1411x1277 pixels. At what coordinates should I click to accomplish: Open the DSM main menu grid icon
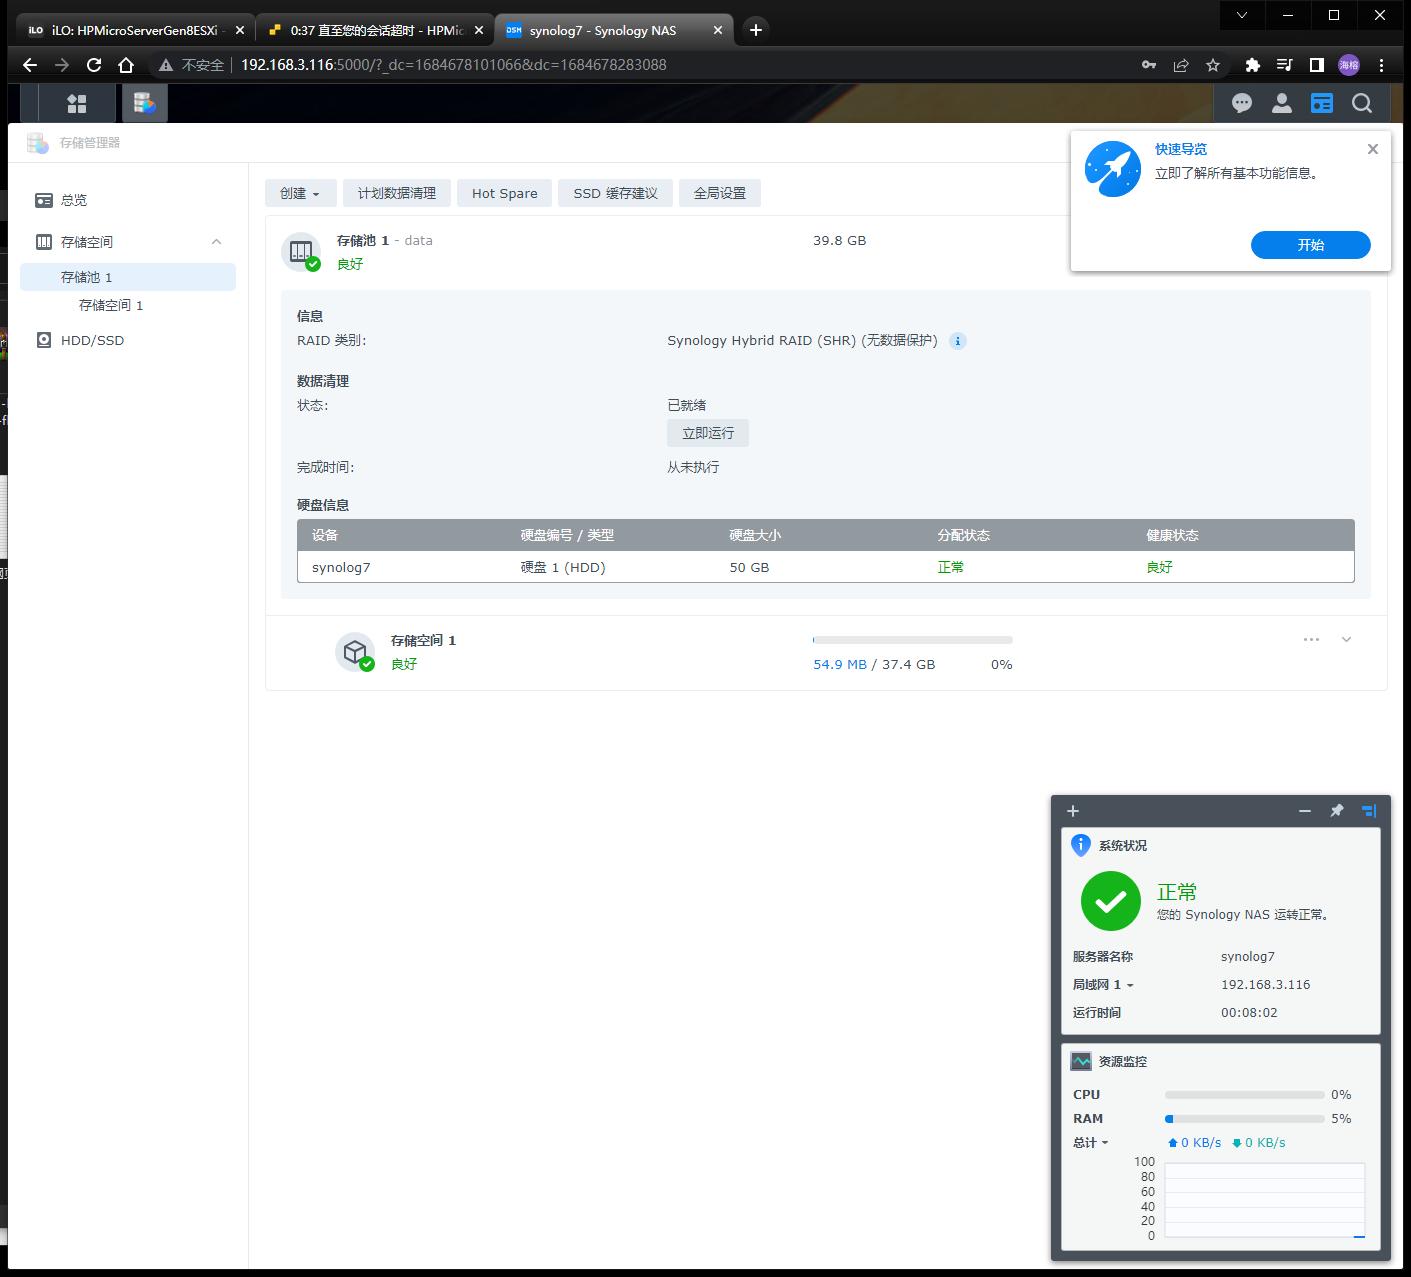coord(77,103)
